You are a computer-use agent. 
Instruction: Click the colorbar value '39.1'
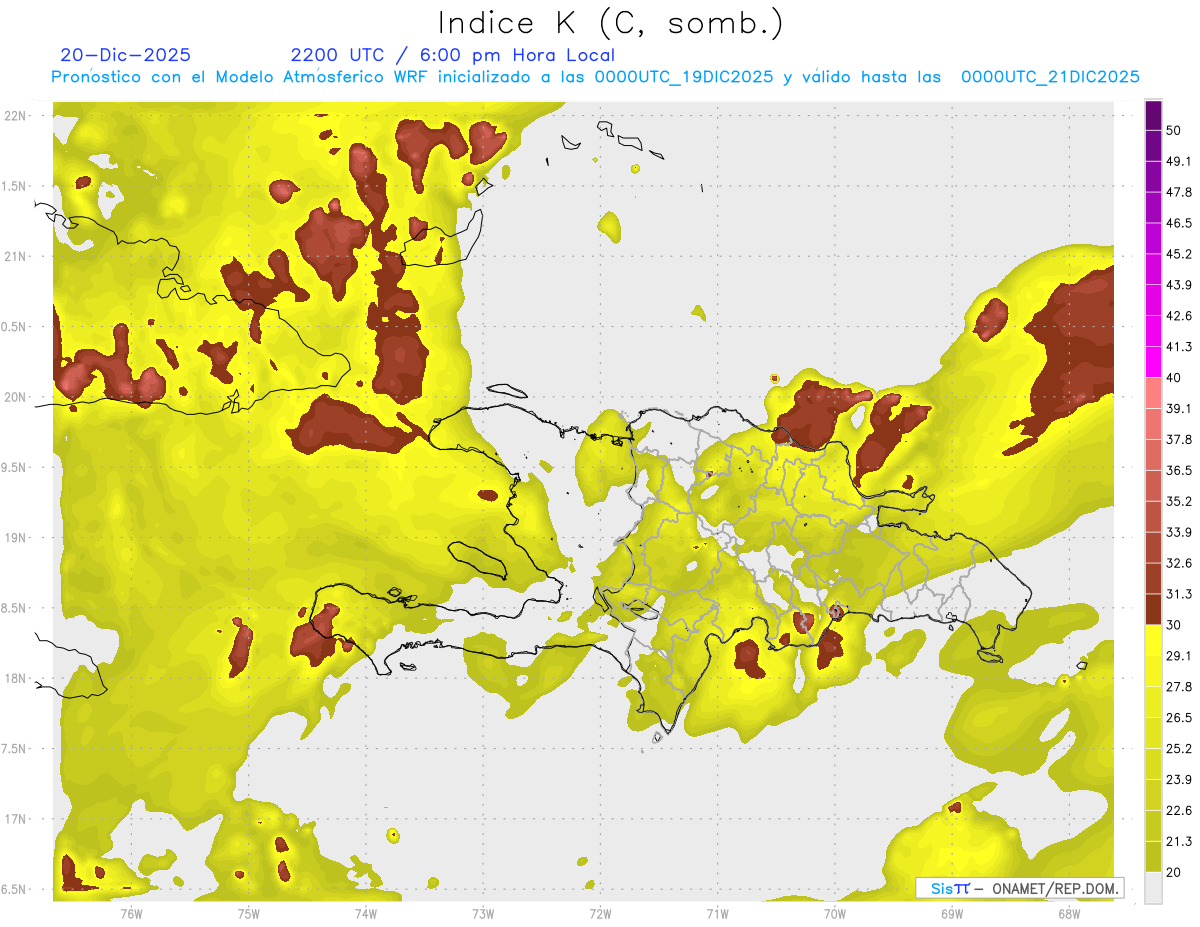(x=1179, y=408)
